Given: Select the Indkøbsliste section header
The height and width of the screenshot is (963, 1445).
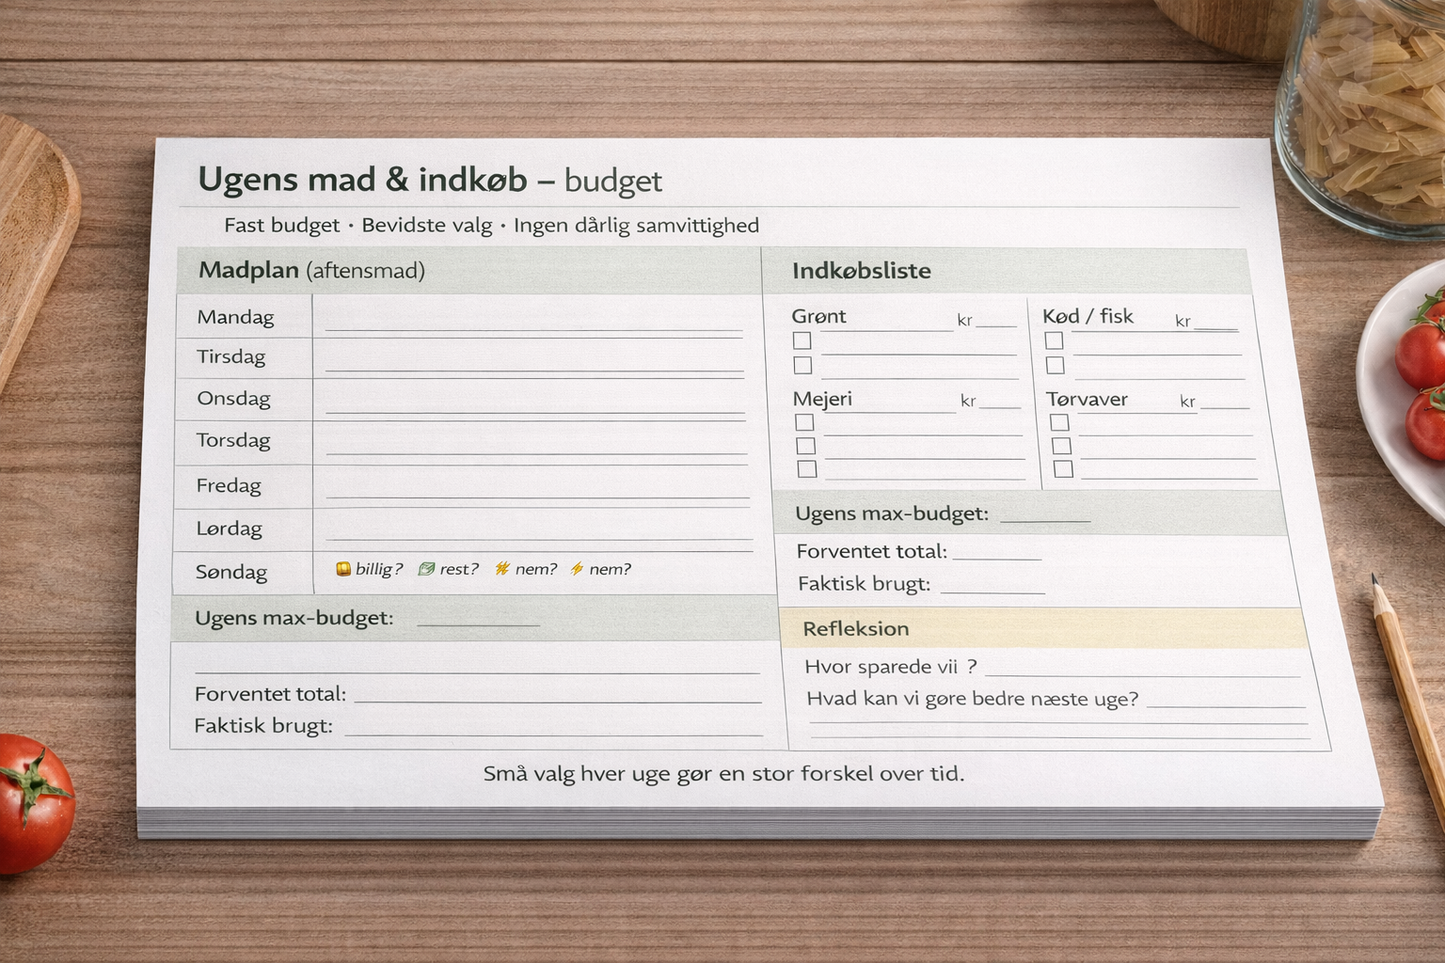Looking at the screenshot, I should (x=862, y=270).
